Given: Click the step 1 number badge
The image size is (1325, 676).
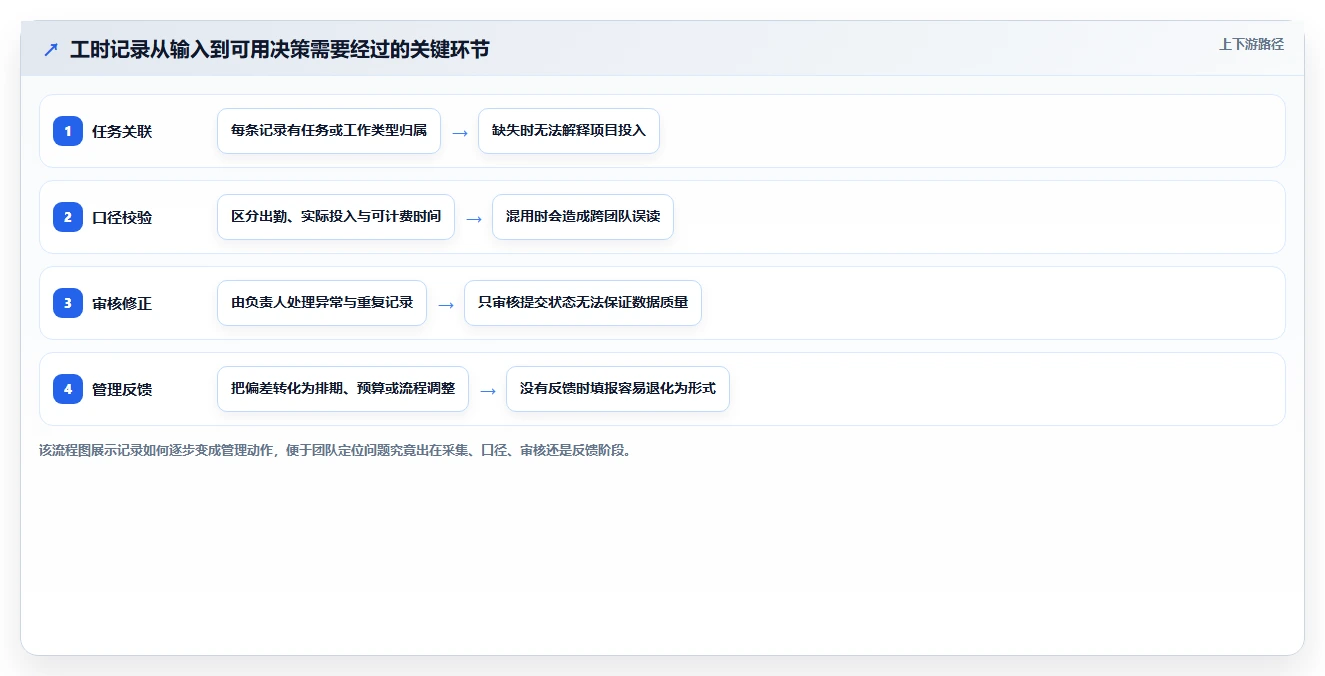Looking at the screenshot, I should click(x=68, y=131).
